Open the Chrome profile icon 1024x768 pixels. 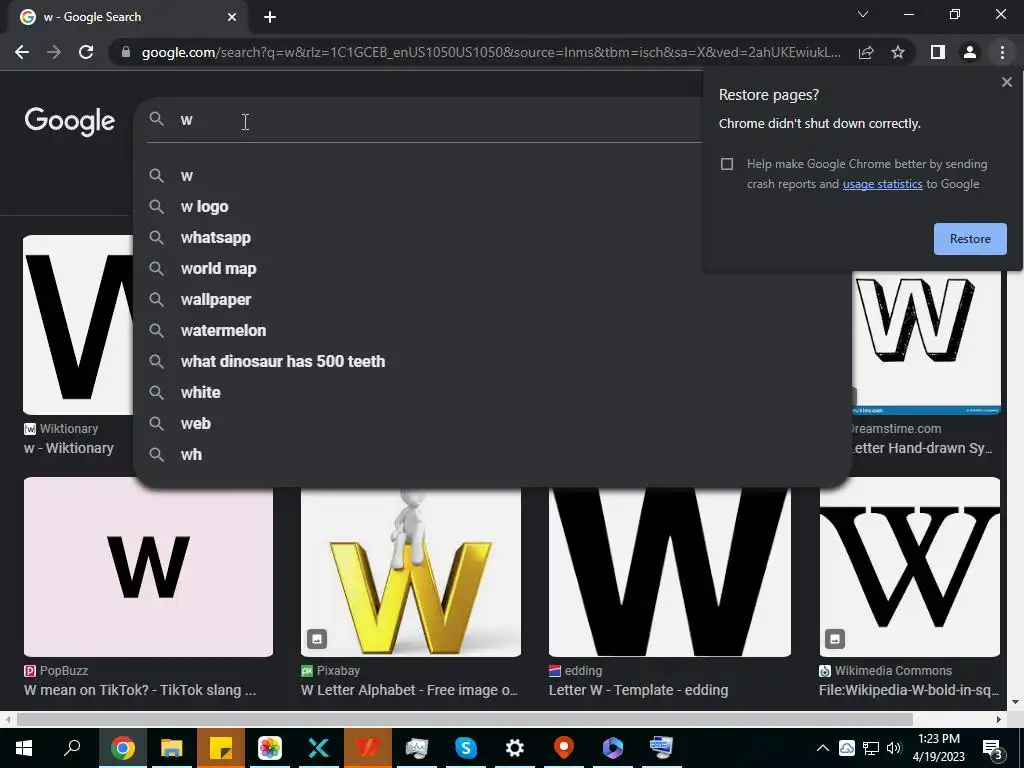tap(970, 52)
